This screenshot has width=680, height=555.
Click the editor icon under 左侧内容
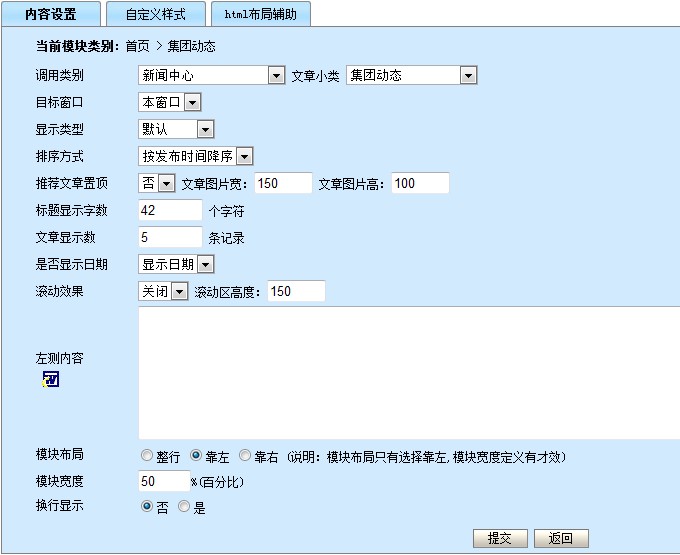pyautogui.click(x=51, y=378)
